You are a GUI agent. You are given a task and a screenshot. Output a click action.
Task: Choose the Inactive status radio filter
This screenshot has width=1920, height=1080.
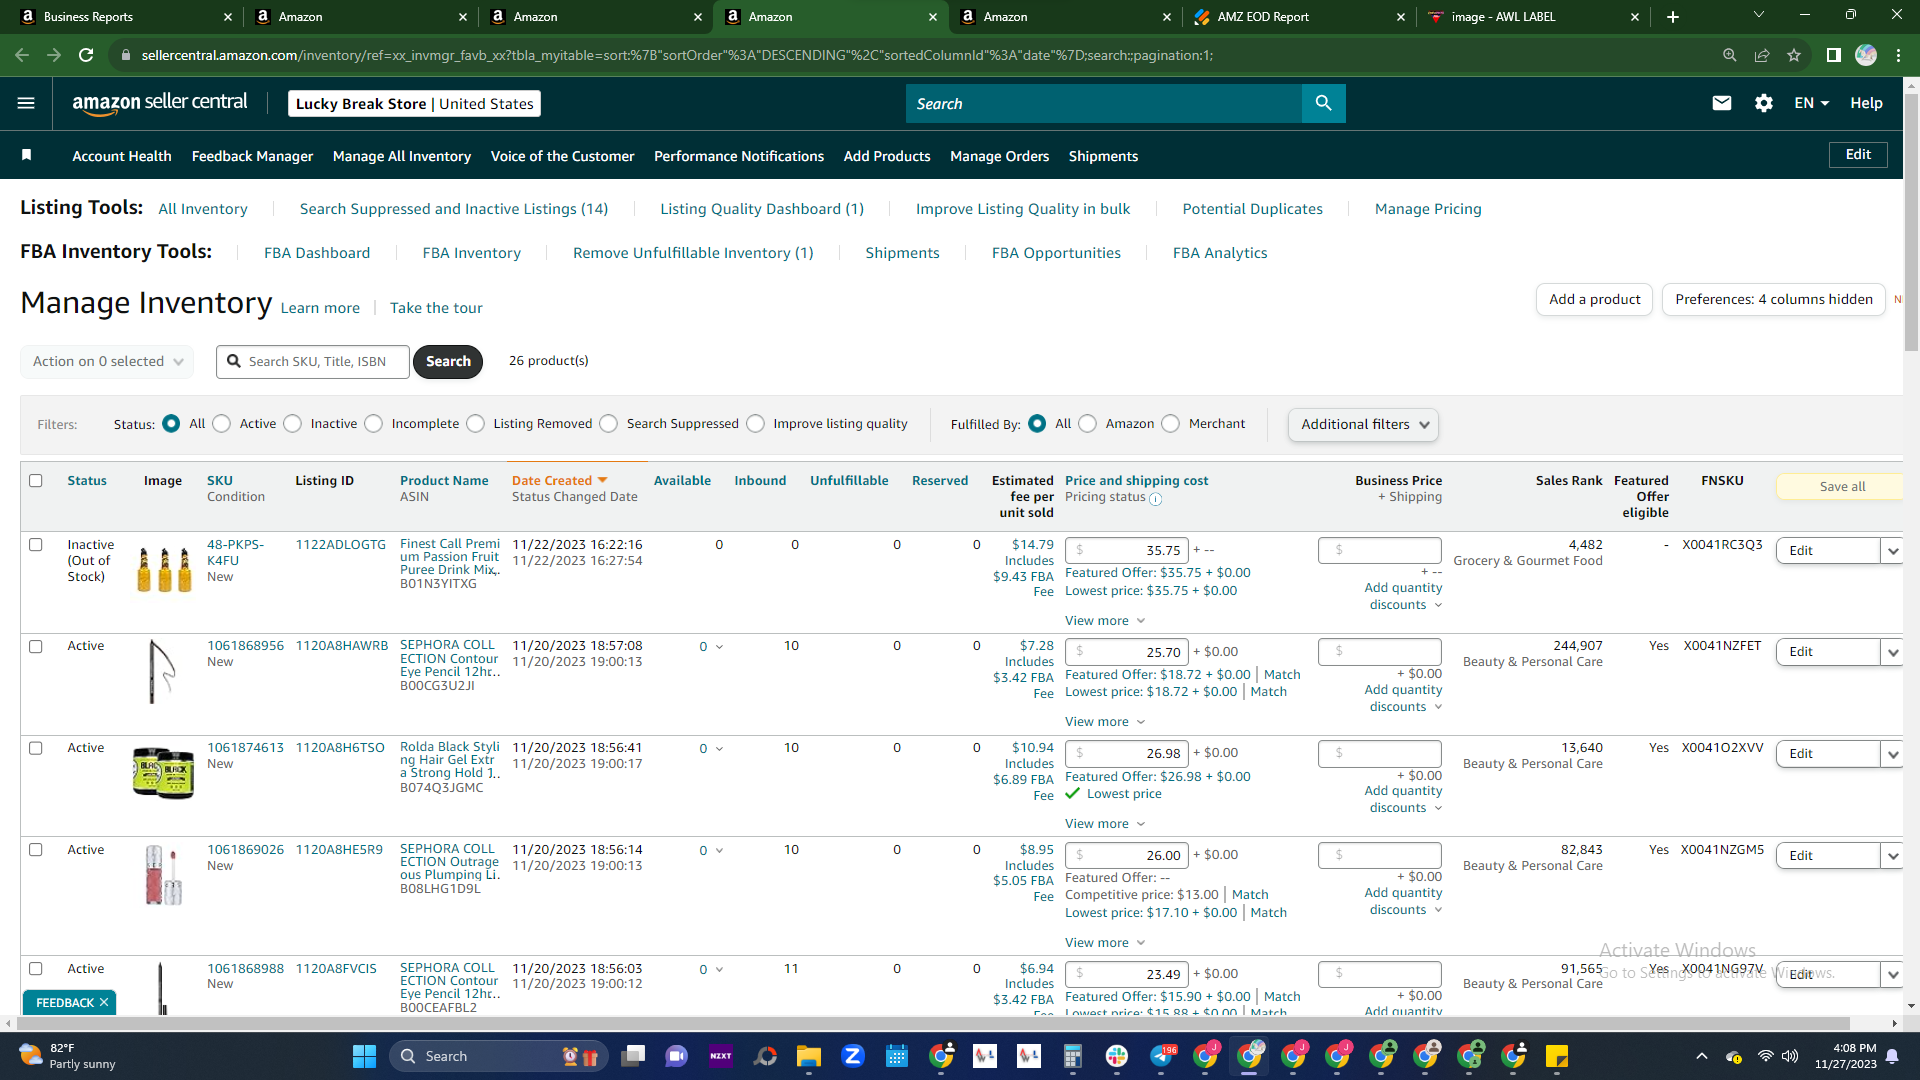pos(293,424)
